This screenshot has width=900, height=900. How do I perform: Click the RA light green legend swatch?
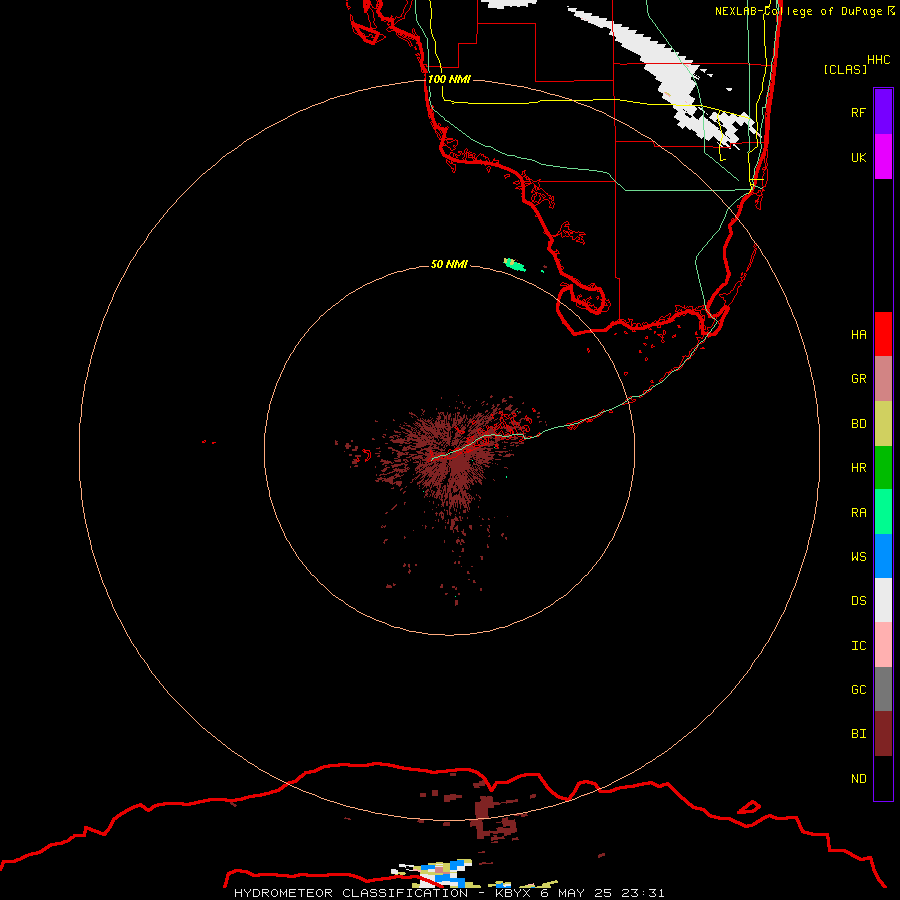point(883,512)
